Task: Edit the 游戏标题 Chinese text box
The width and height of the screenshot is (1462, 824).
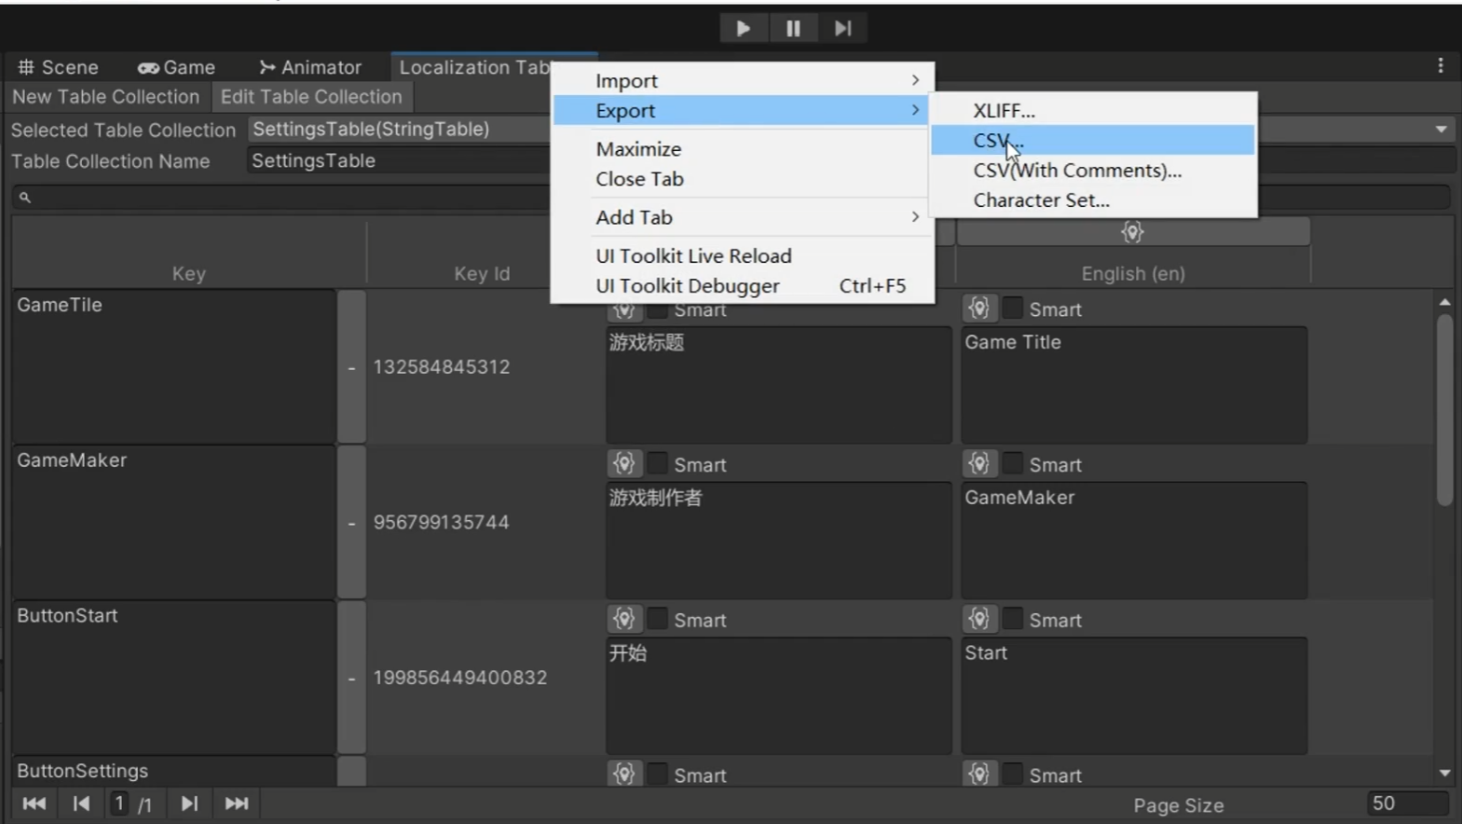Action: click(x=779, y=385)
